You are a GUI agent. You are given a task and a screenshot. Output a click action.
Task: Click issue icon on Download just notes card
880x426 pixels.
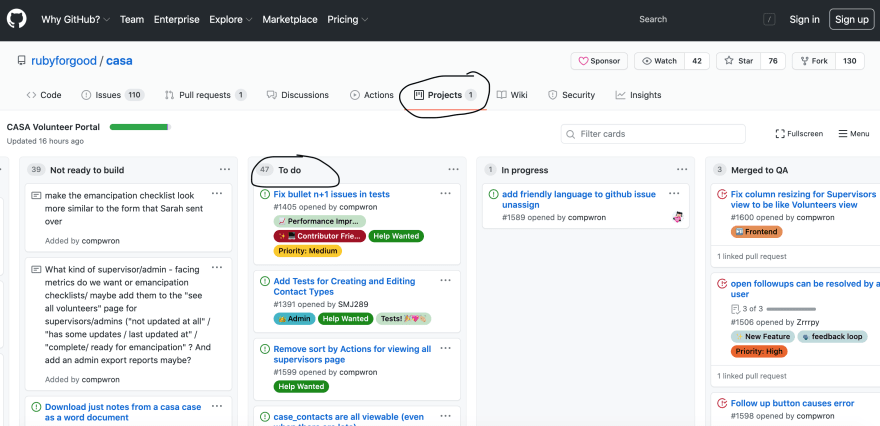coord(36,407)
